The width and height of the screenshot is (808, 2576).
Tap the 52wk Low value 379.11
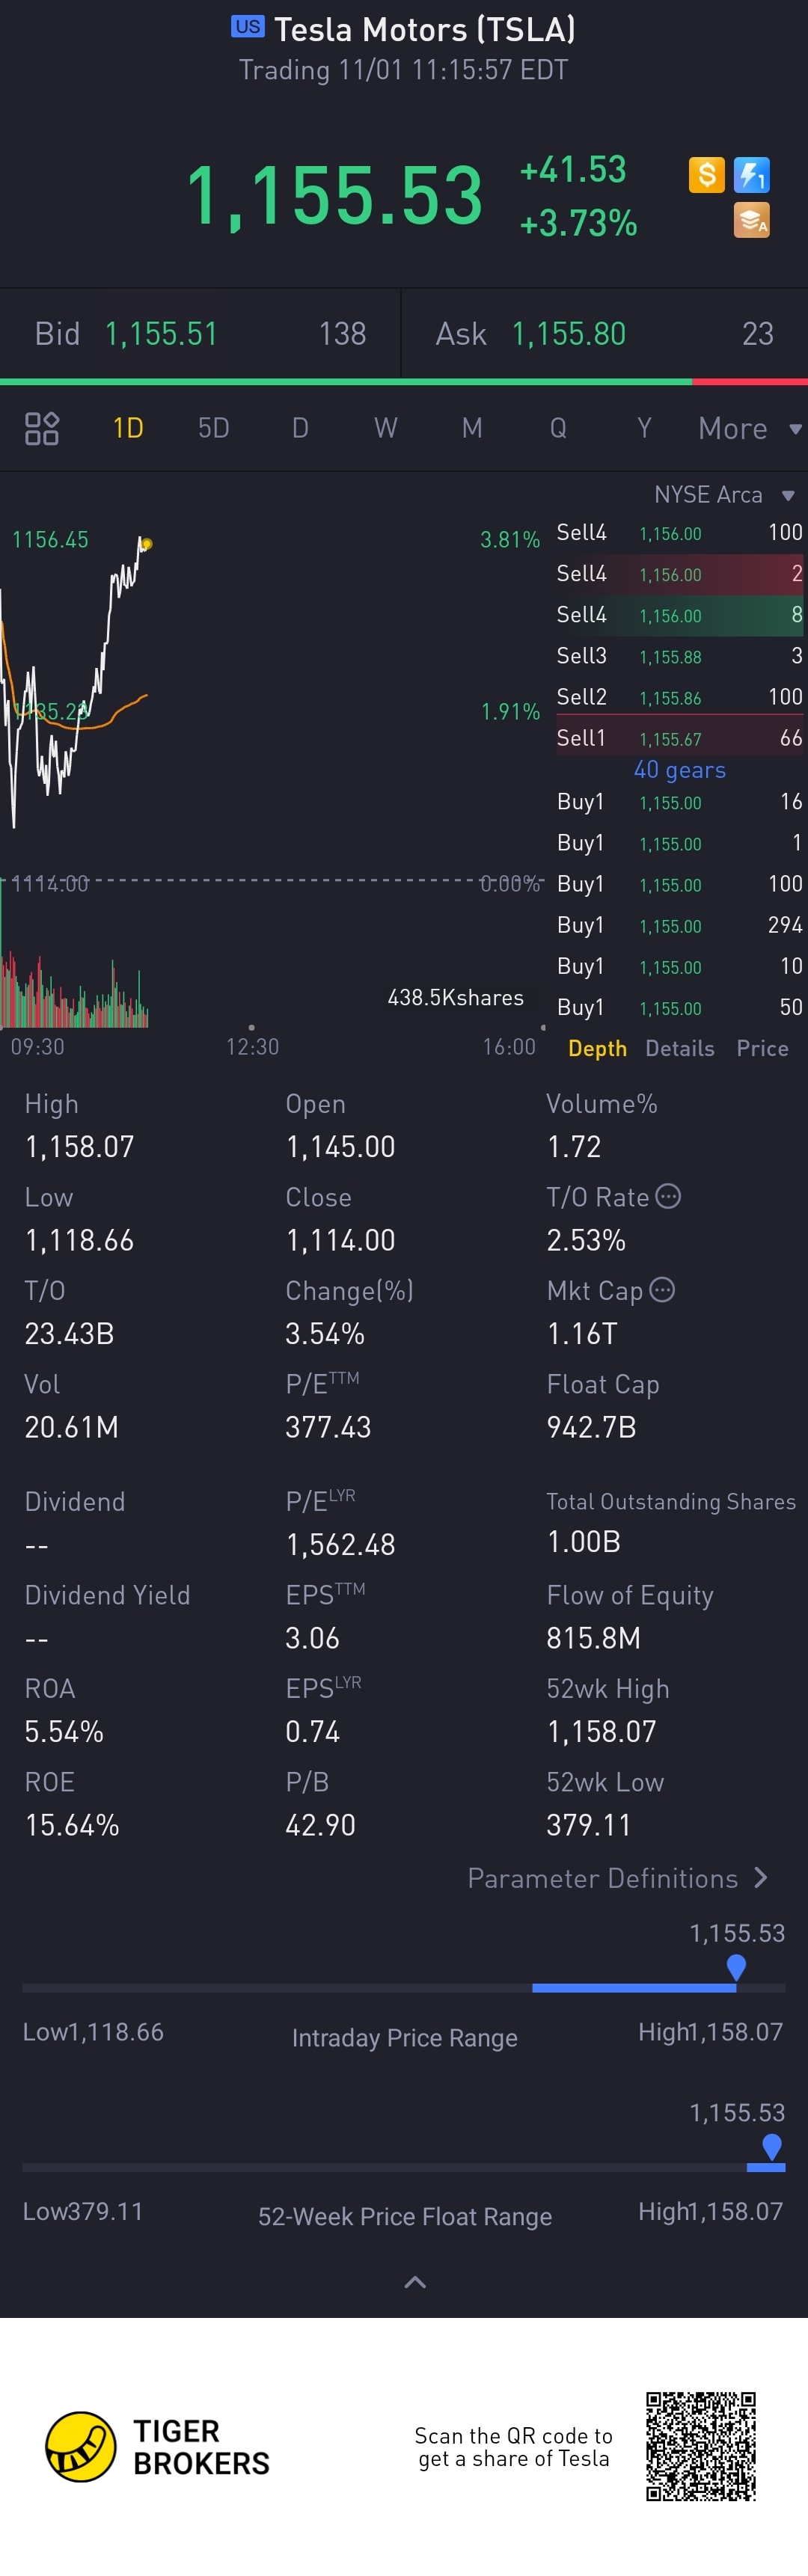[x=588, y=1826]
